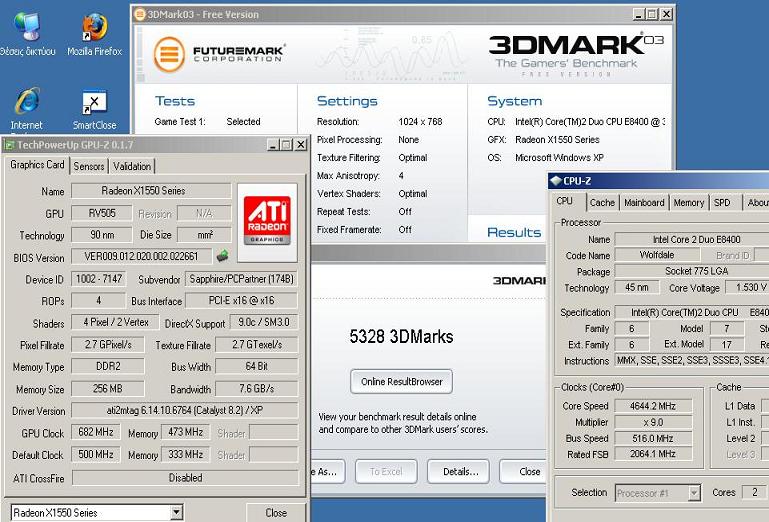Open the SPD tab in CPU-Z
769x522 pixels.
coord(722,203)
